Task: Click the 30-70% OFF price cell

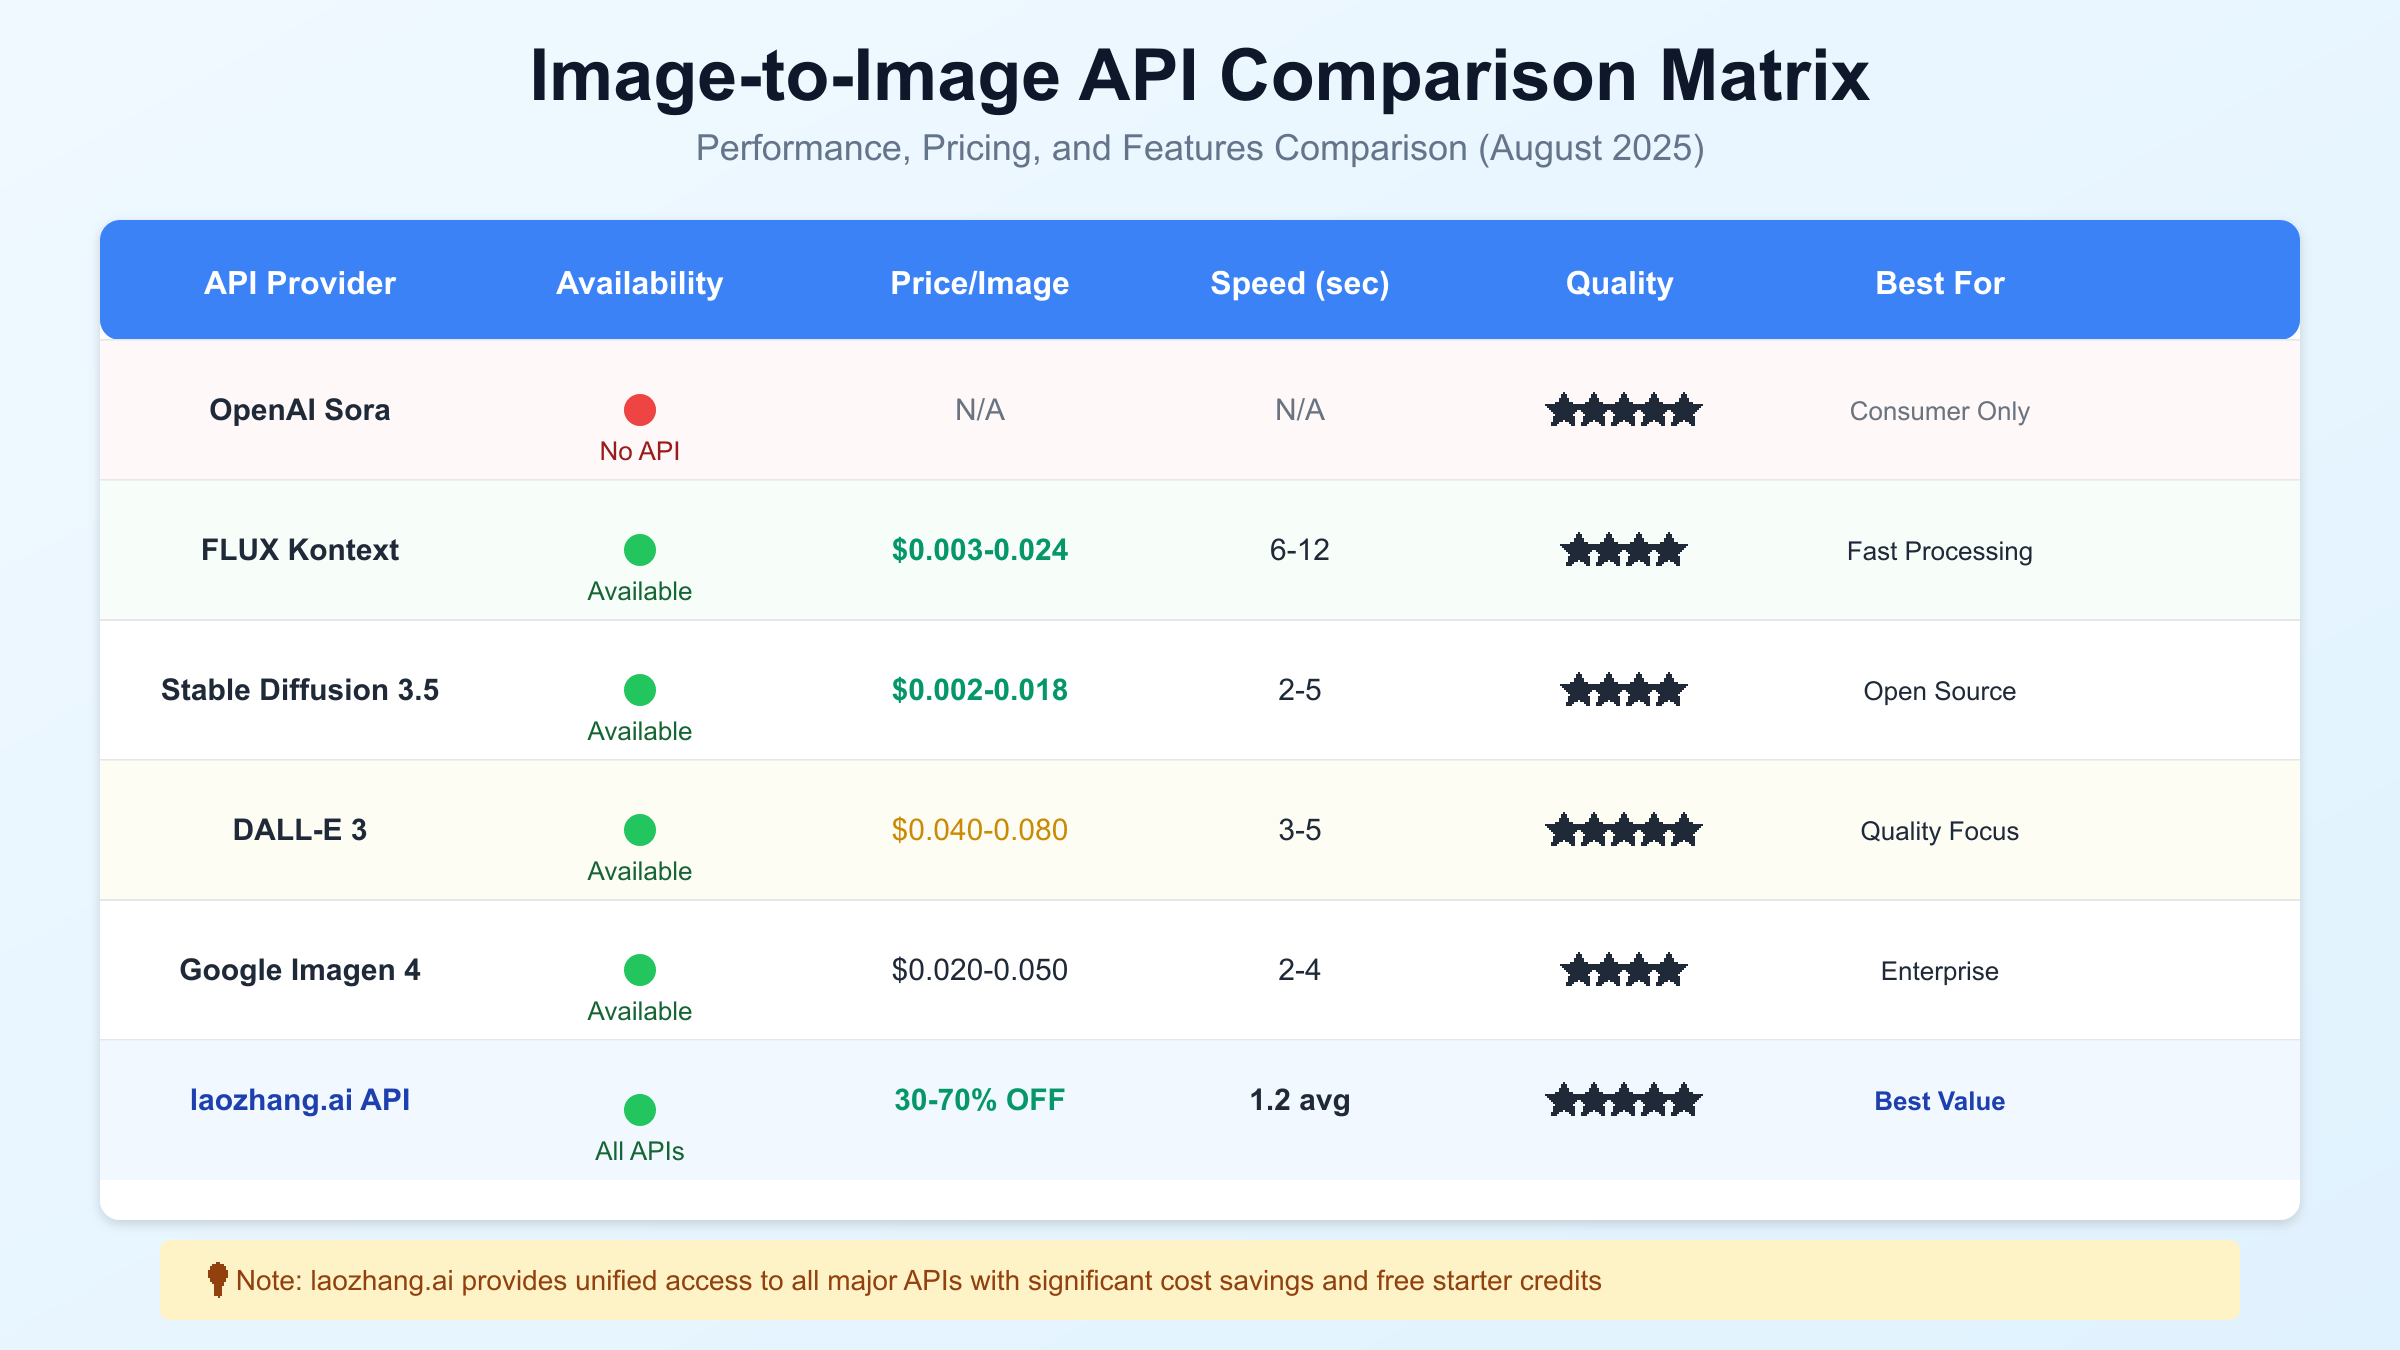Action: point(980,1100)
